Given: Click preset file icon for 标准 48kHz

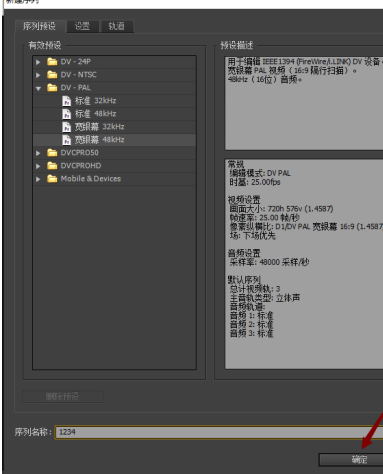Looking at the screenshot, I should pyautogui.click(x=67, y=114).
